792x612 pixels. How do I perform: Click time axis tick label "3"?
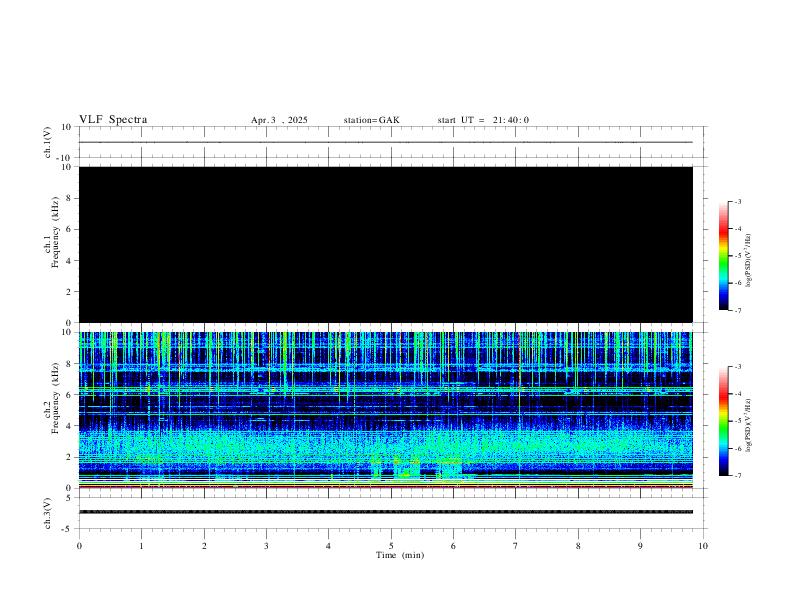(266, 546)
